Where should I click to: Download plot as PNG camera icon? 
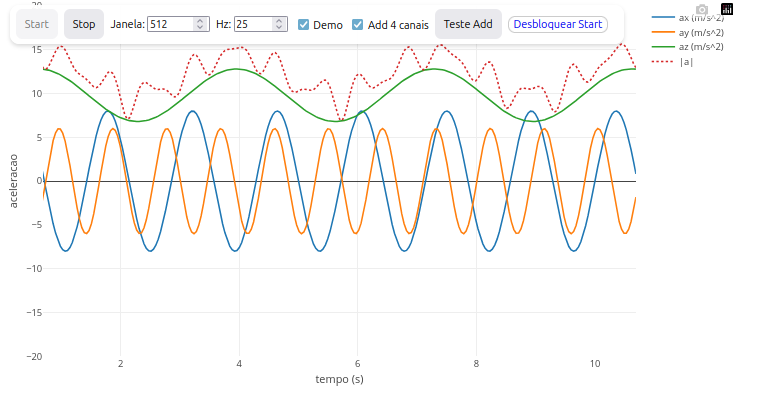click(x=702, y=9)
